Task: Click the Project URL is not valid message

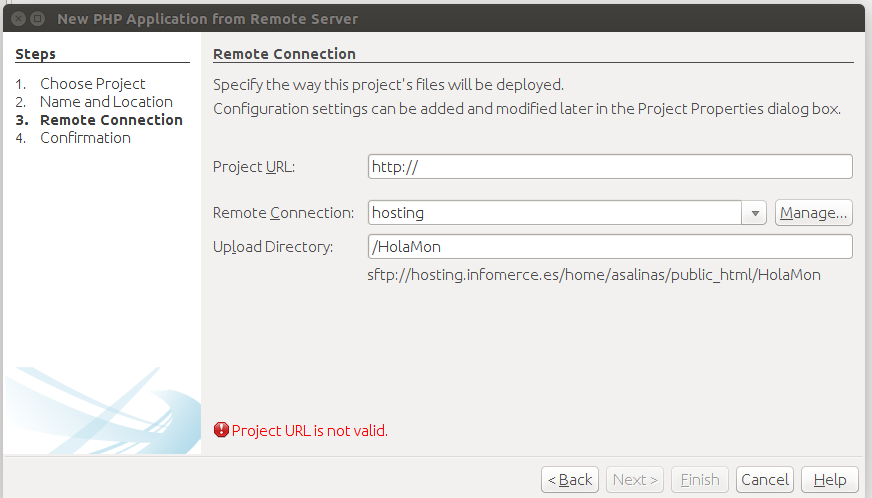Action: point(309,431)
